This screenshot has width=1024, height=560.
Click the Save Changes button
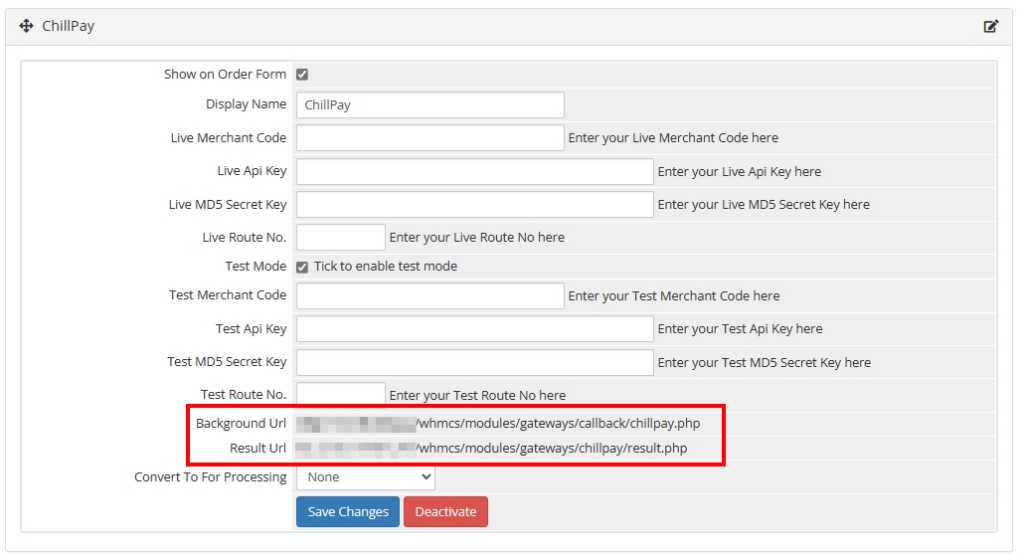[x=348, y=512]
